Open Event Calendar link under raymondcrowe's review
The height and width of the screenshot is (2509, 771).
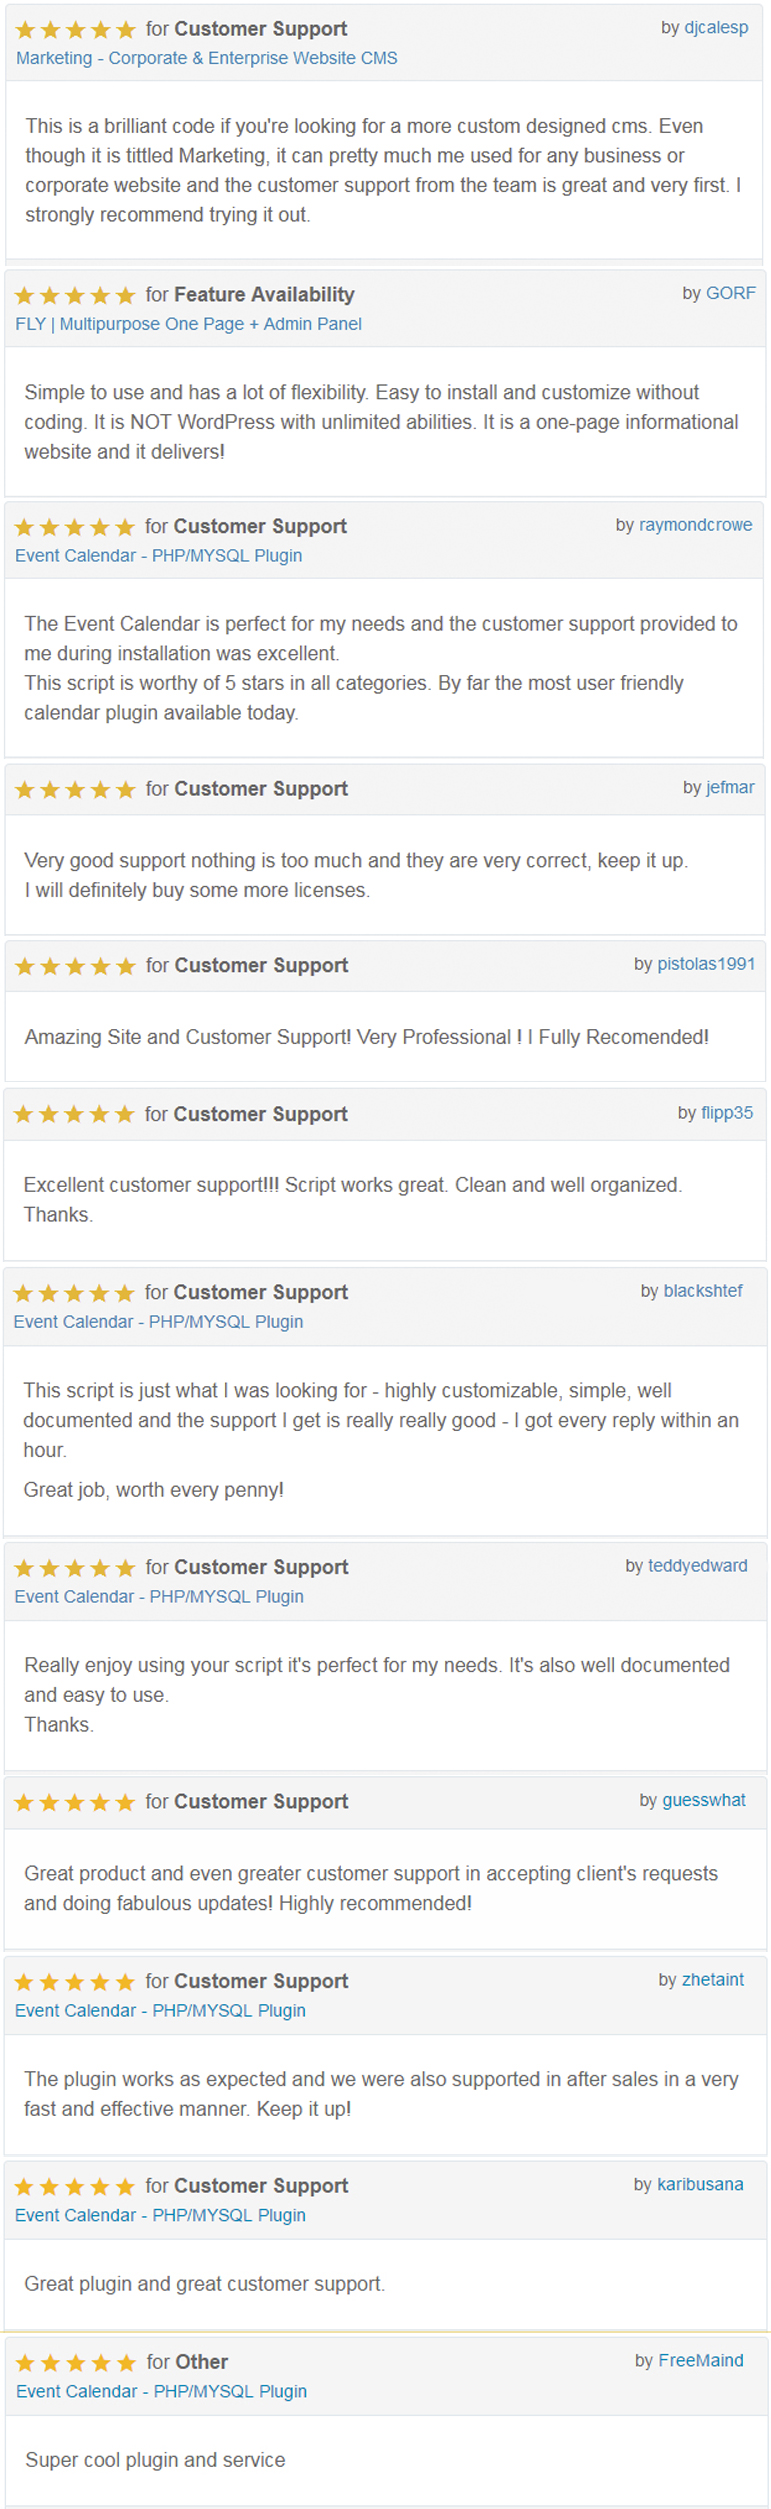(159, 556)
